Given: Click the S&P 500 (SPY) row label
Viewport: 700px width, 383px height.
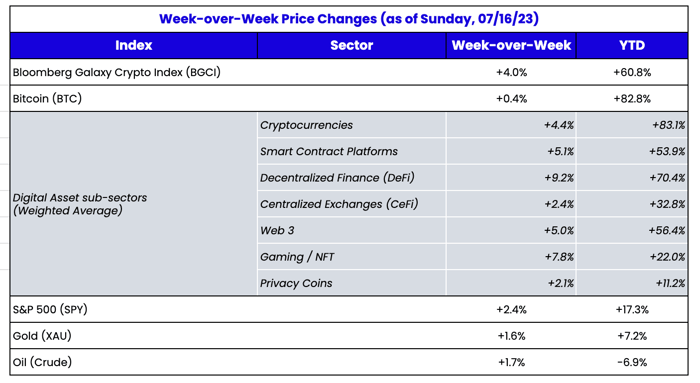Looking at the screenshot, I should tap(50, 309).
